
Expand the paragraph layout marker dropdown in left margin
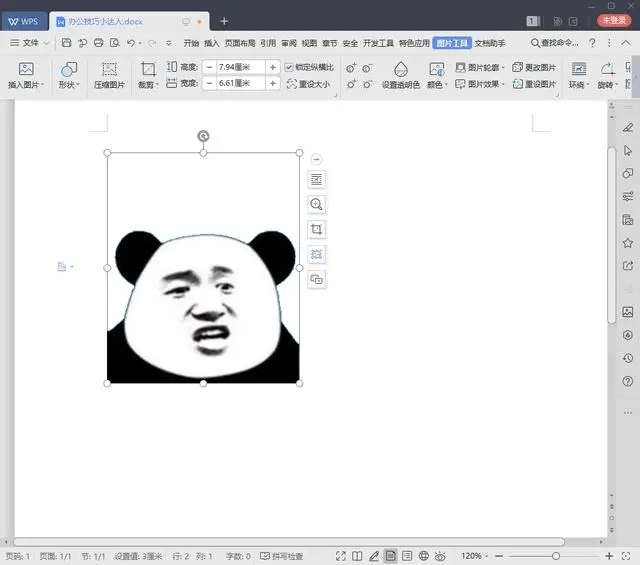(72, 267)
